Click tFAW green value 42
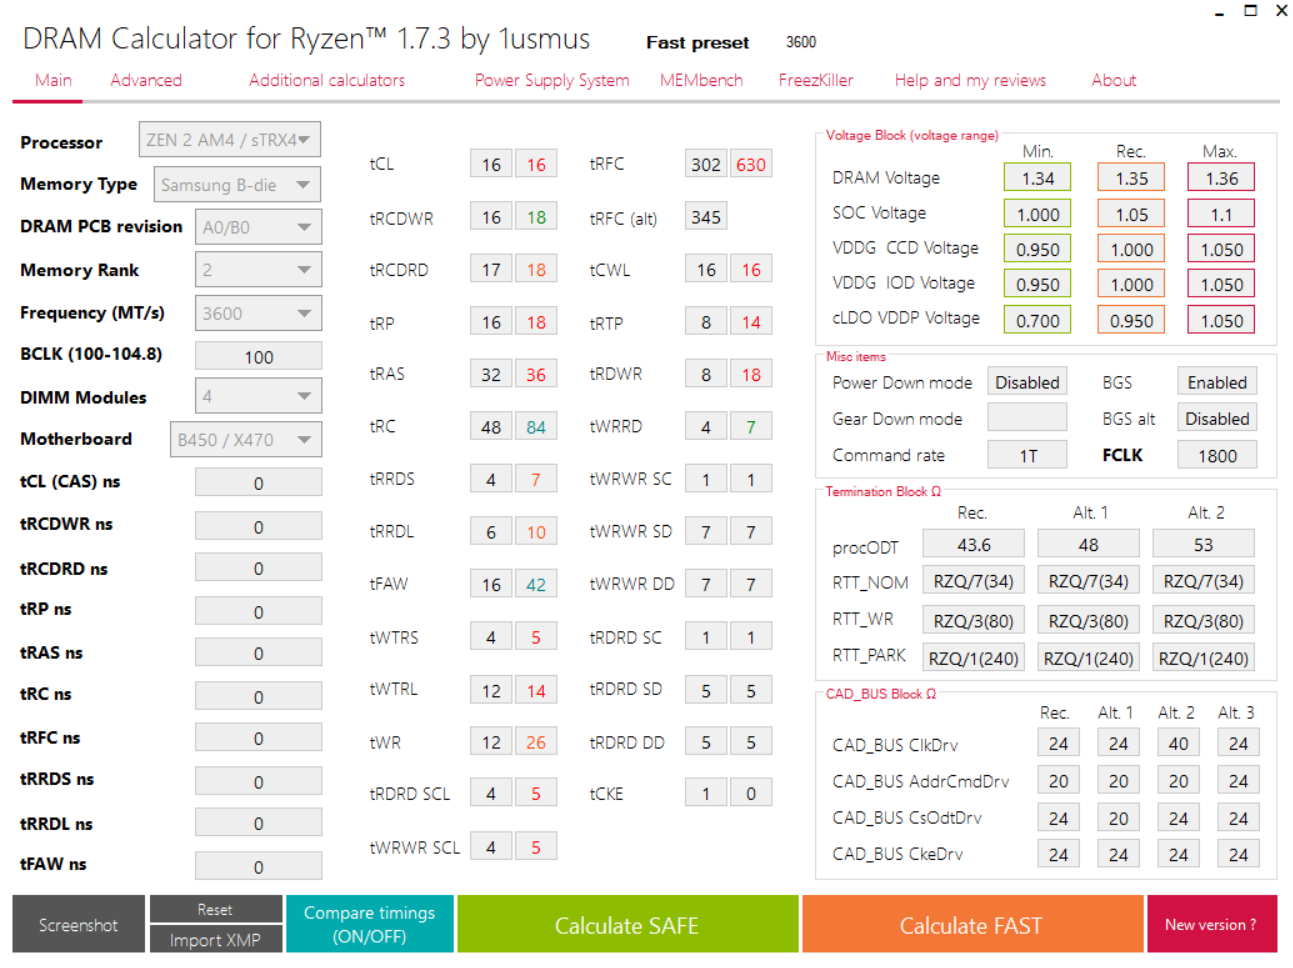1293x968 pixels. coord(536,584)
